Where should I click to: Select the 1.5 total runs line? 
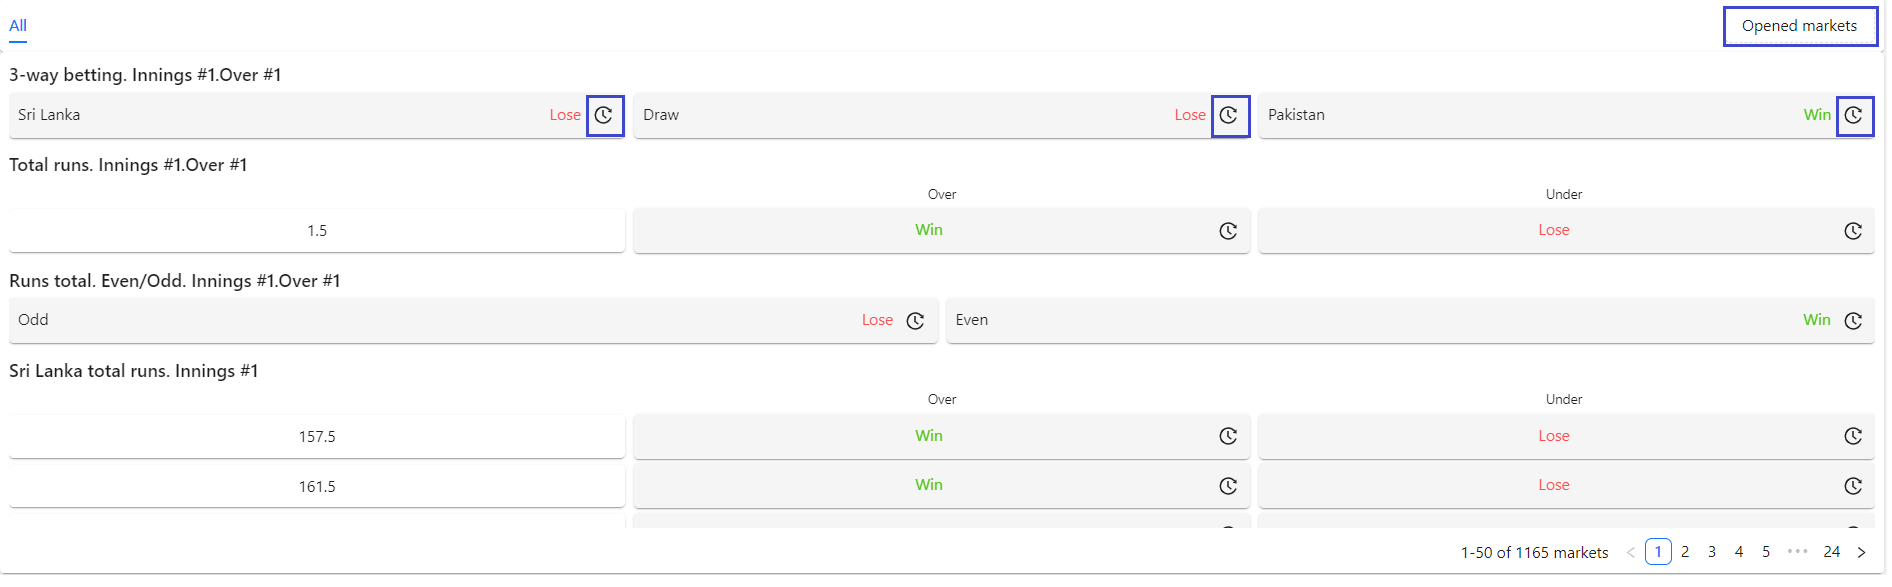[317, 231]
